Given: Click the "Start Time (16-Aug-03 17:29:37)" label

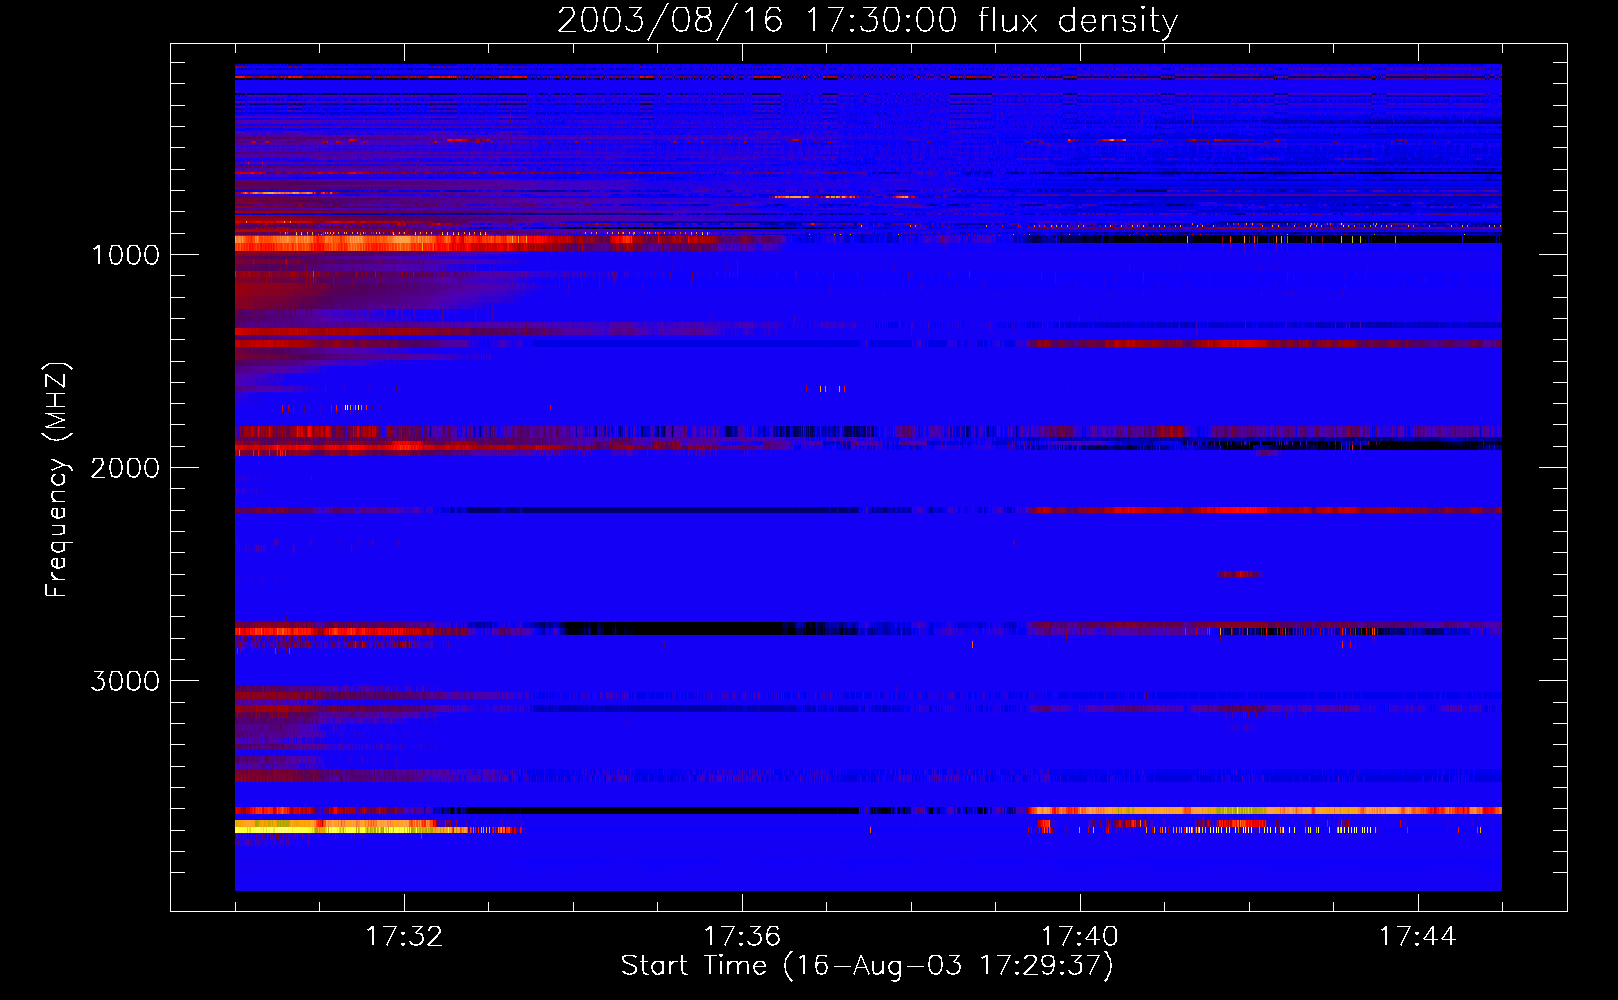Looking at the screenshot, I should pos(867,967).
